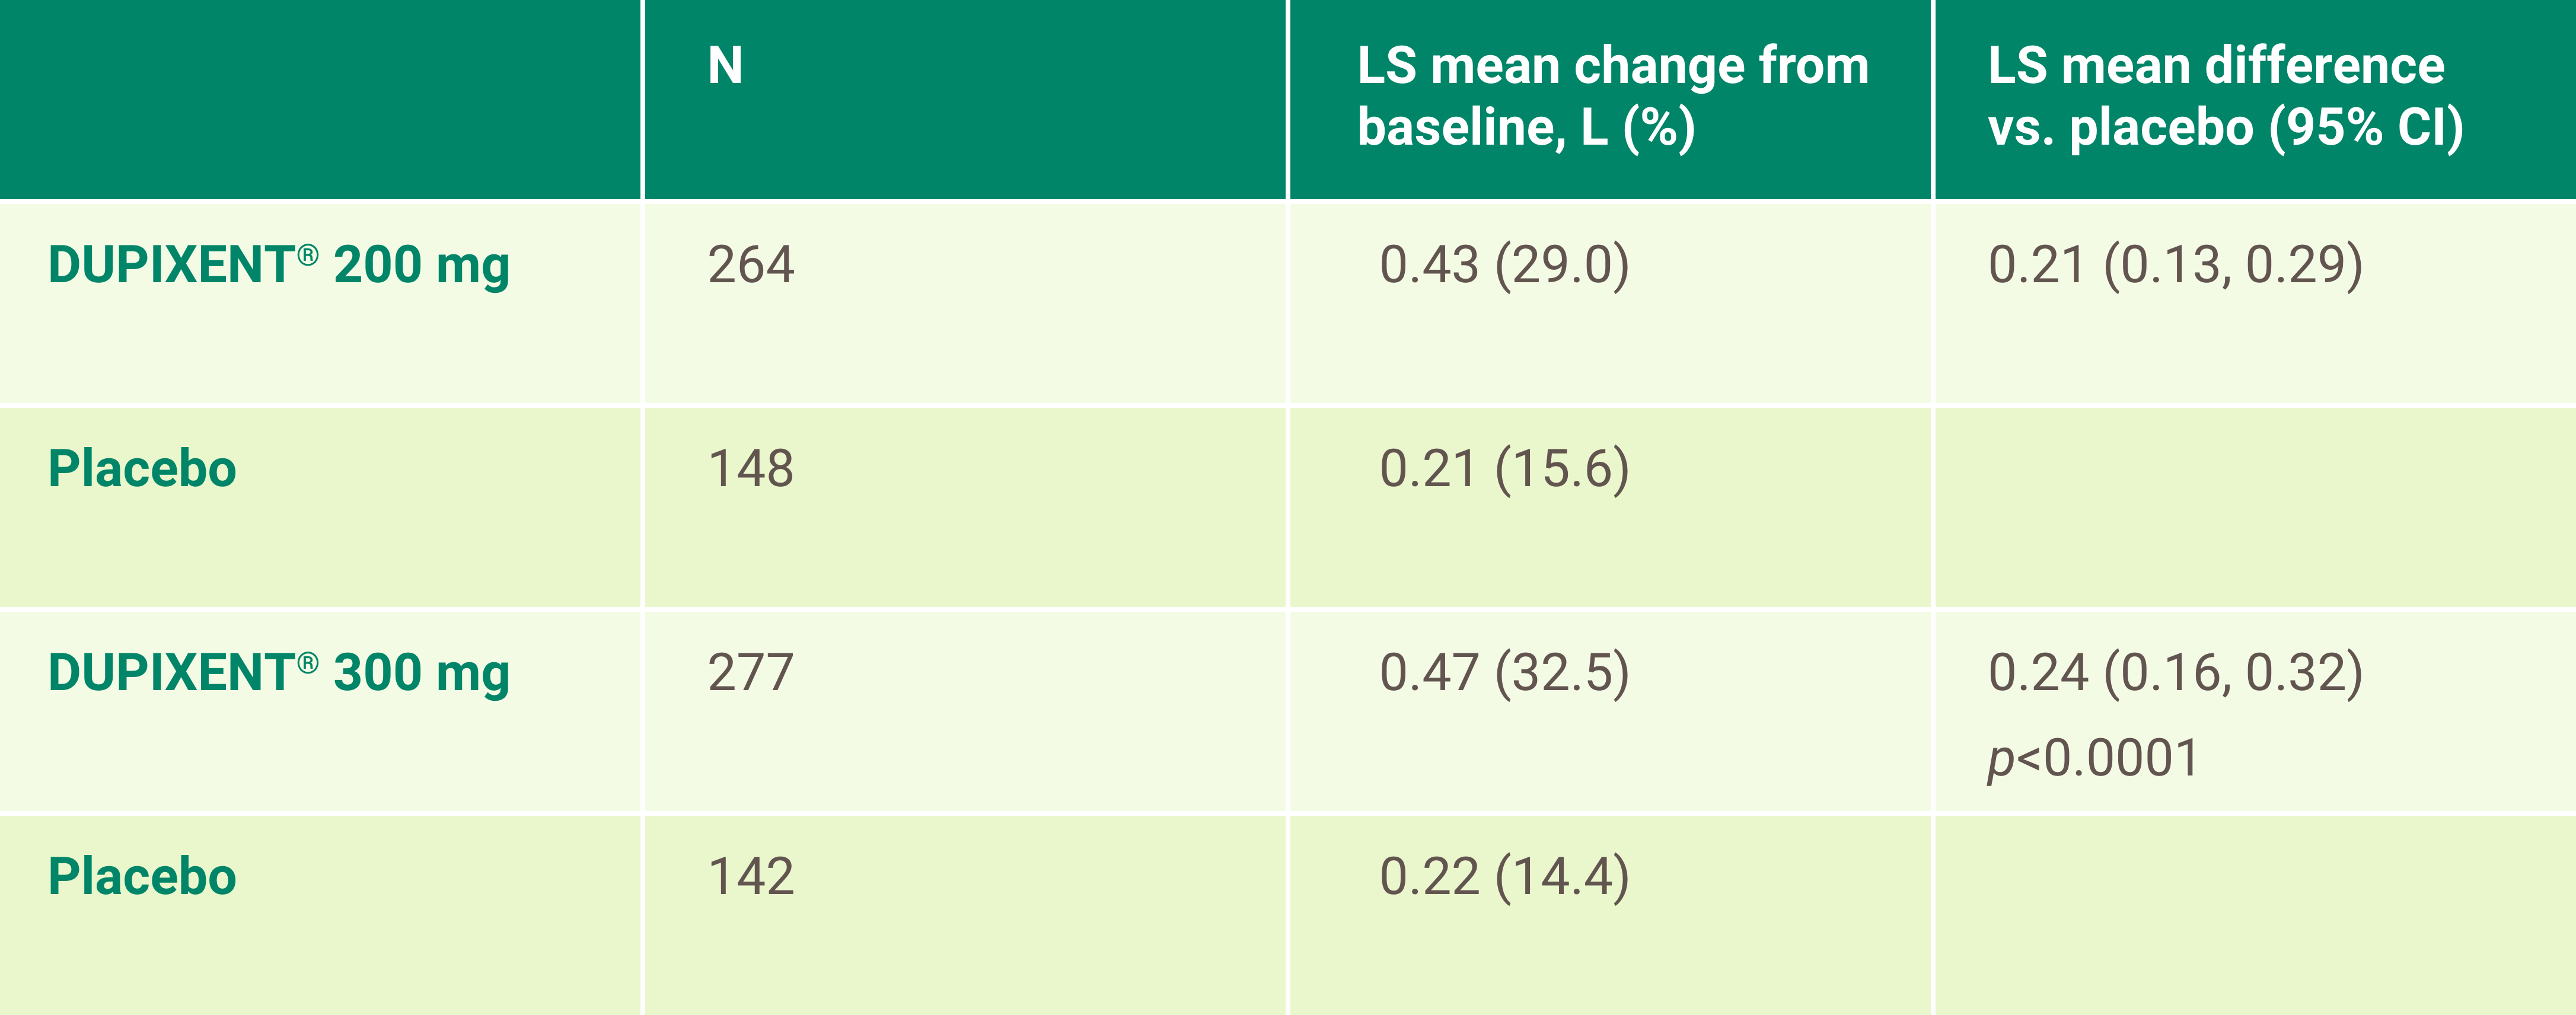Click the LS mean difference vs. placebo header
Image resolution: width=2576 pixels, height=1015 pixels.
pyautogui.click(x=2225, y=97)
